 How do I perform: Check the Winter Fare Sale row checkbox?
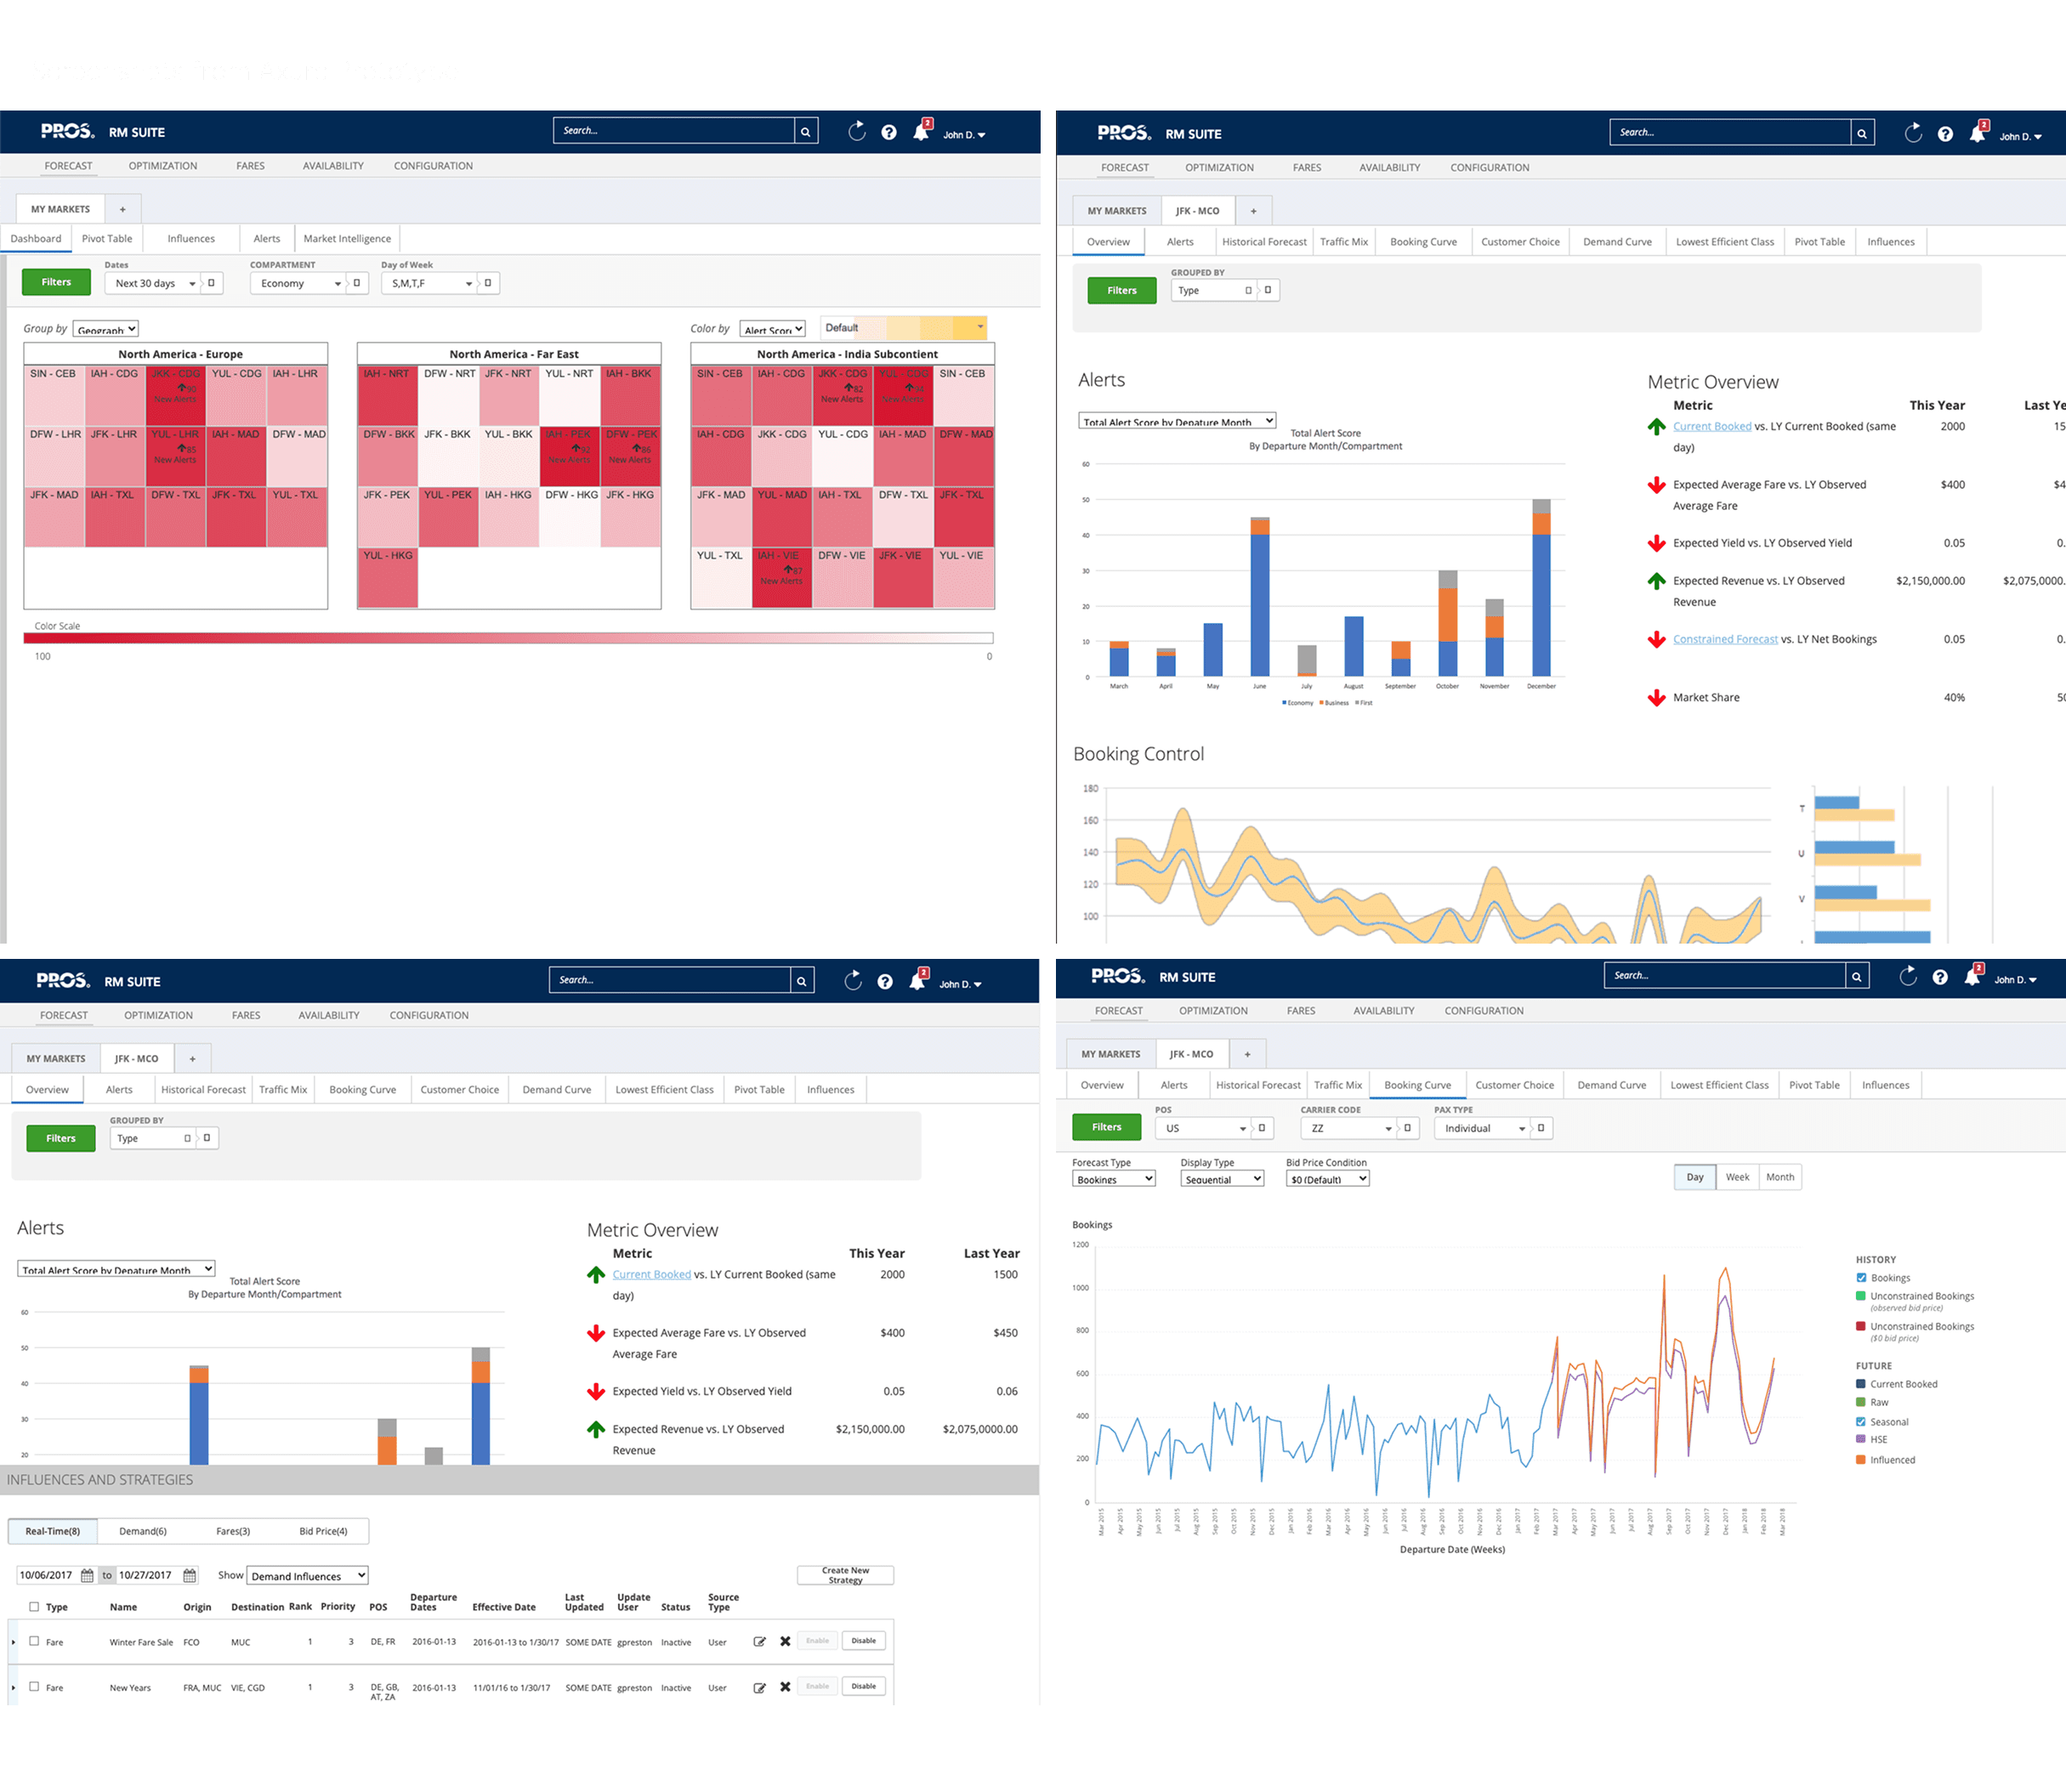tap(34, 1641)
